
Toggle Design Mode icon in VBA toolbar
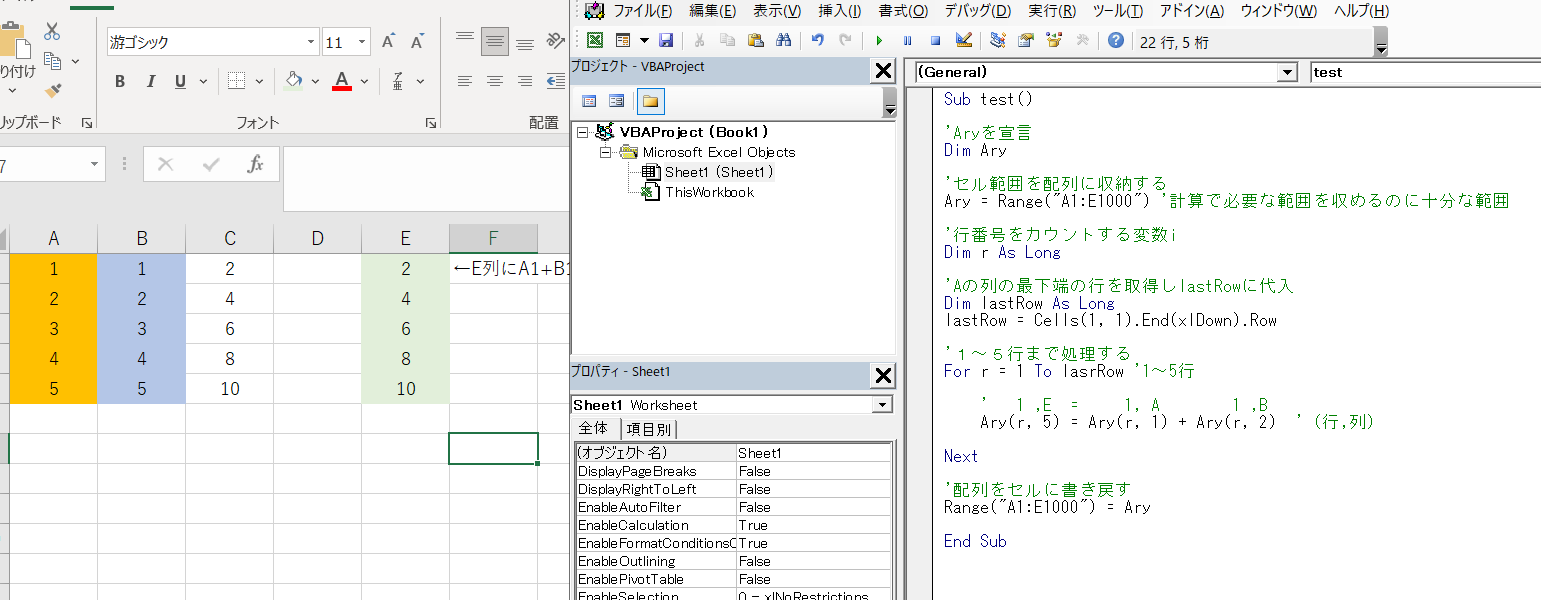pyautogui.click(x=963, y=41)
